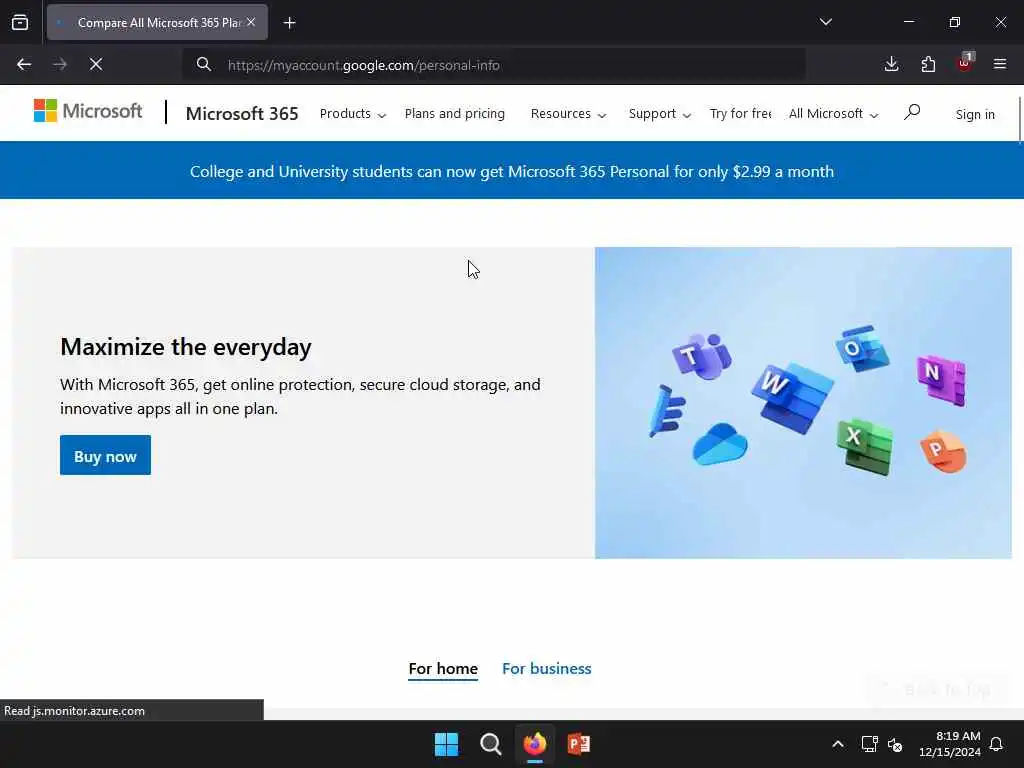Image resolution: width=1024 pixels, height=768 pixels.
Task: Click the network status tray icon
Action: [x=869, y=744]
